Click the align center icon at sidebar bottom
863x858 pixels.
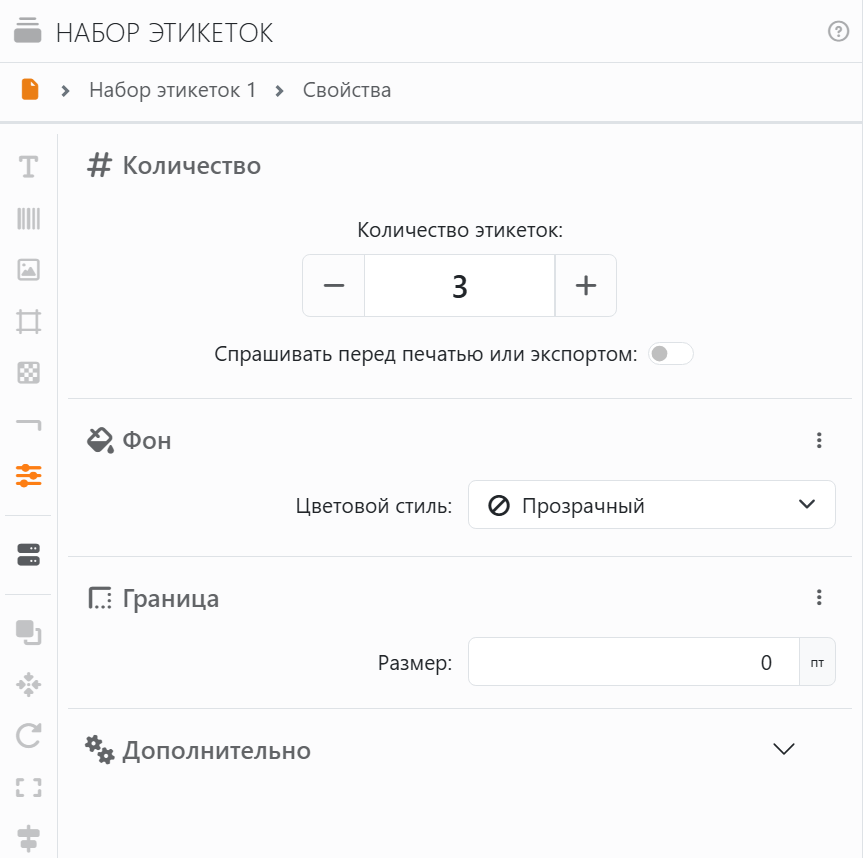(29, 839)
